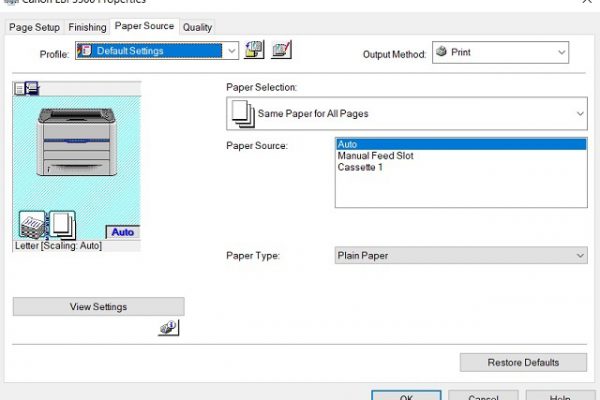Click the paper stack icon at preview bottom-left
Screen dimensions: 600x400
pyautogui.click(x=34, y=226)
